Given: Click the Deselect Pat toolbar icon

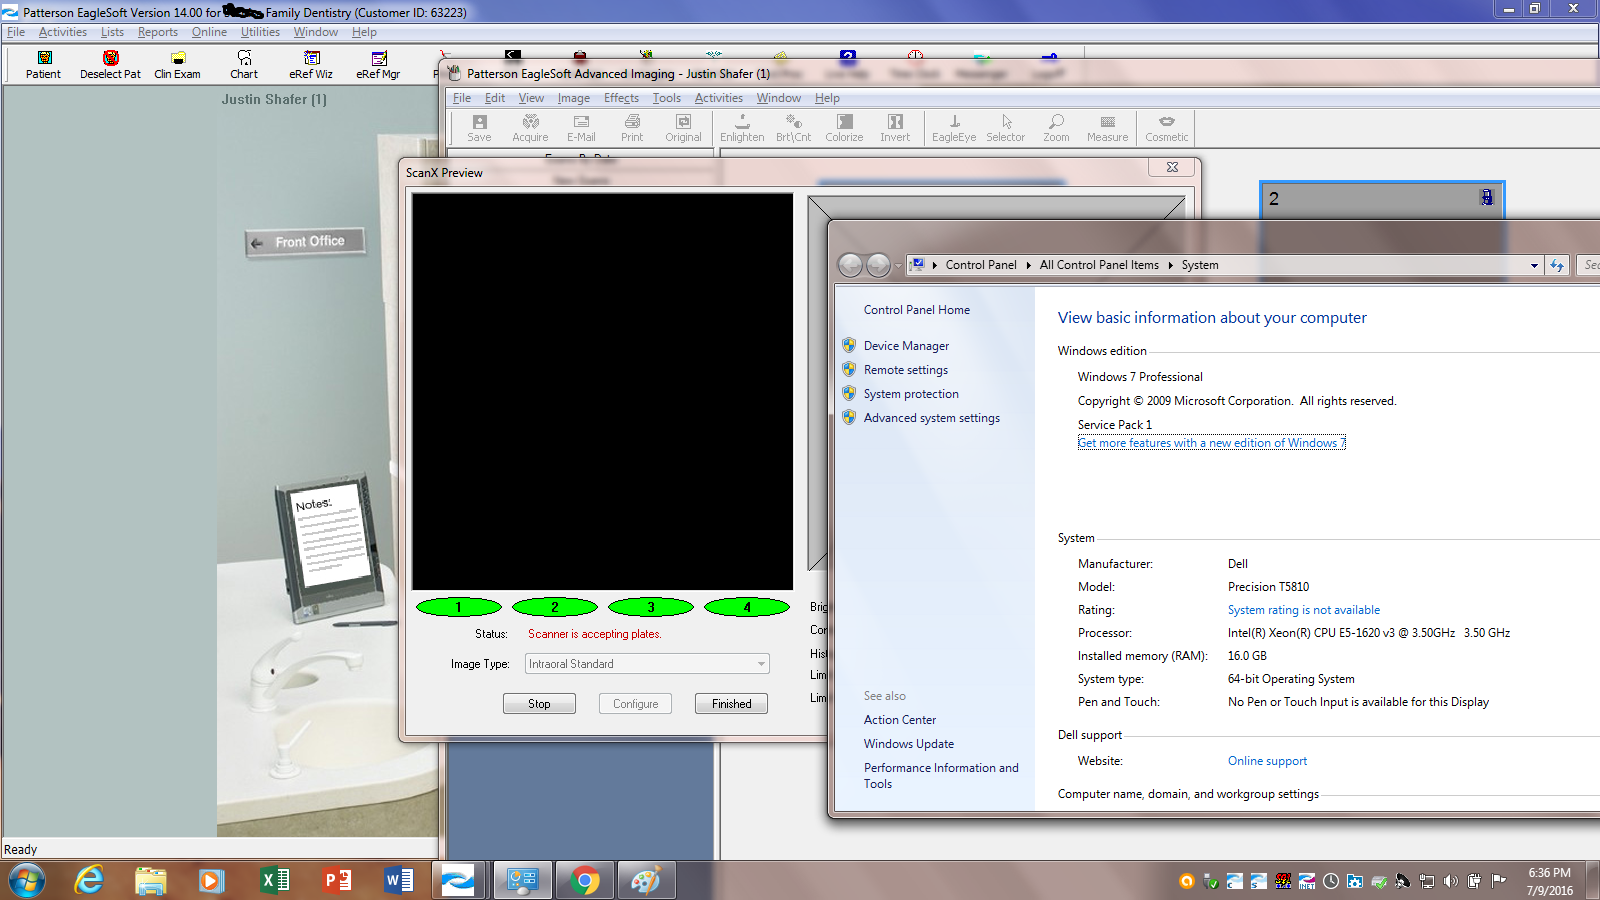Looking at the screenshot, I should click(110, 65).
